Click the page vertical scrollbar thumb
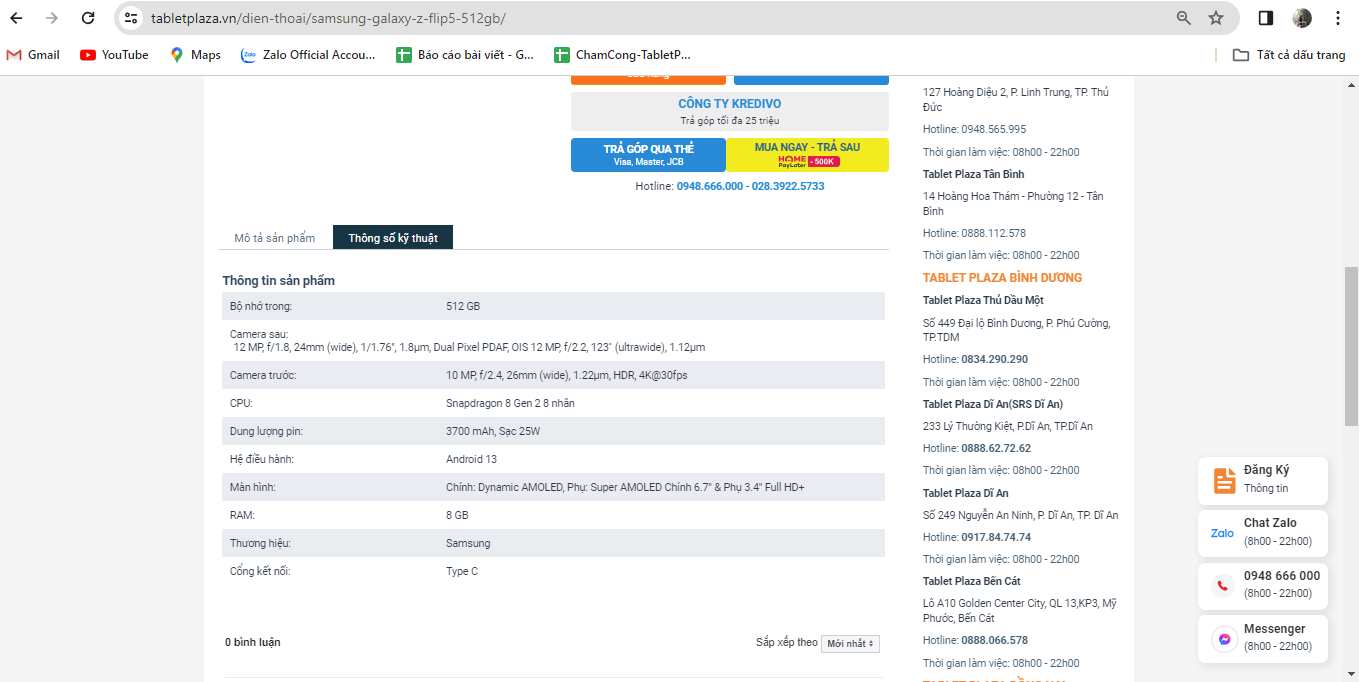 (1351, 346)
